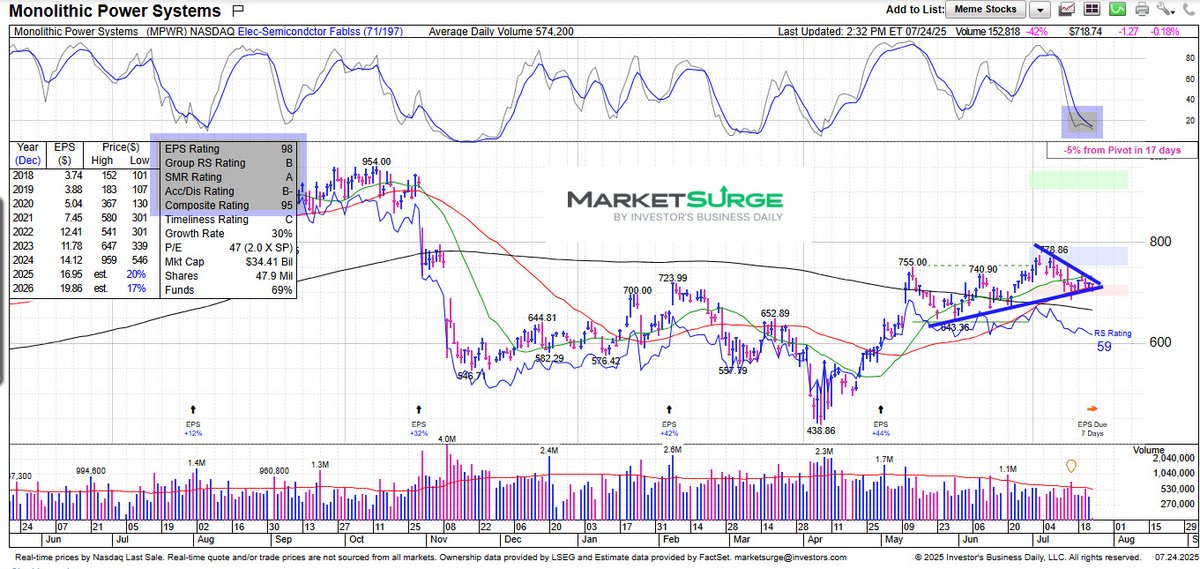Open the Add to List dropdown arrow

[1041, 10]
